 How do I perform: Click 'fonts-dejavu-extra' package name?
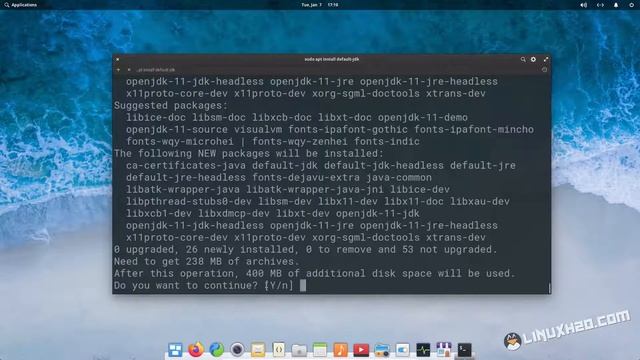click(306, 178)
